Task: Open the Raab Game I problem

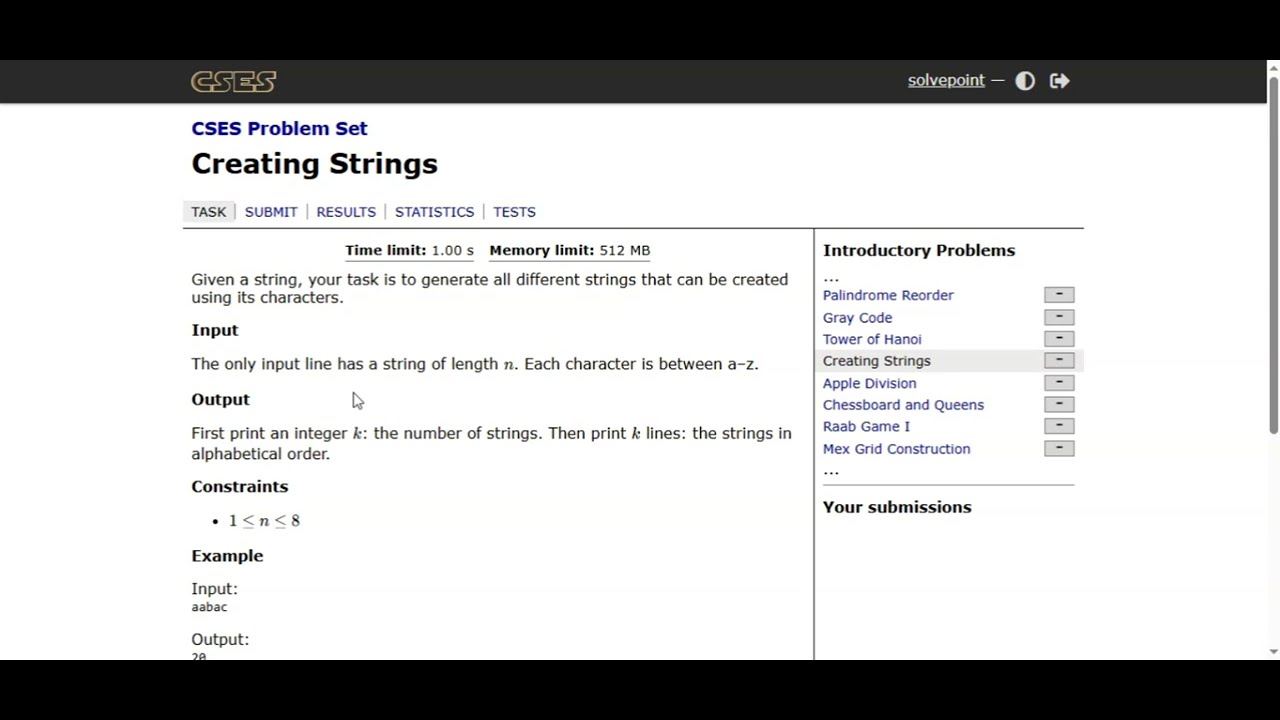Action: click(x=866, y=427)
